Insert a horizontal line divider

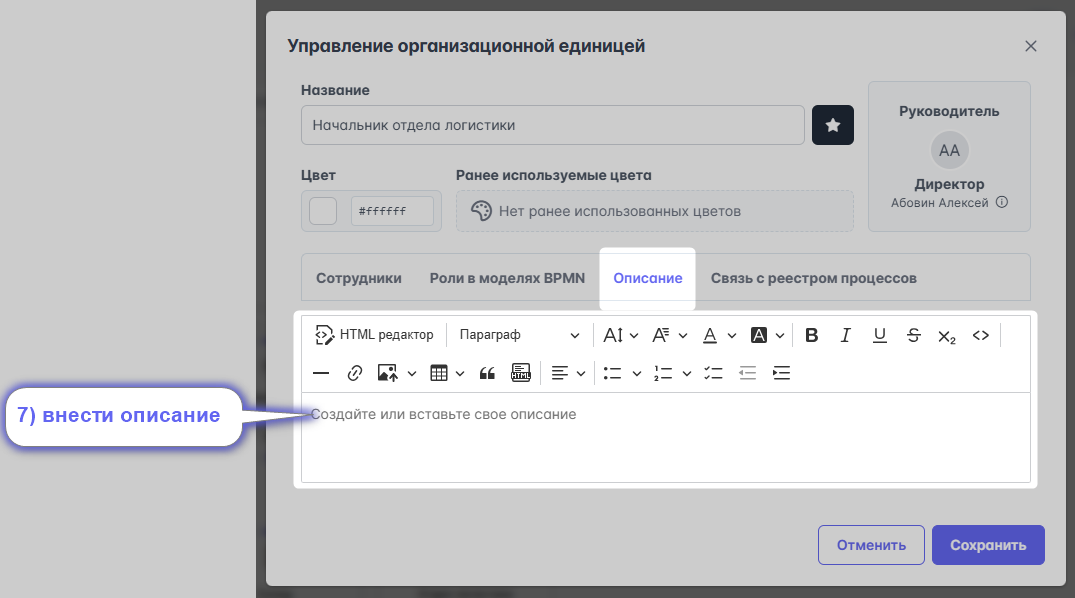pos(321,373)
